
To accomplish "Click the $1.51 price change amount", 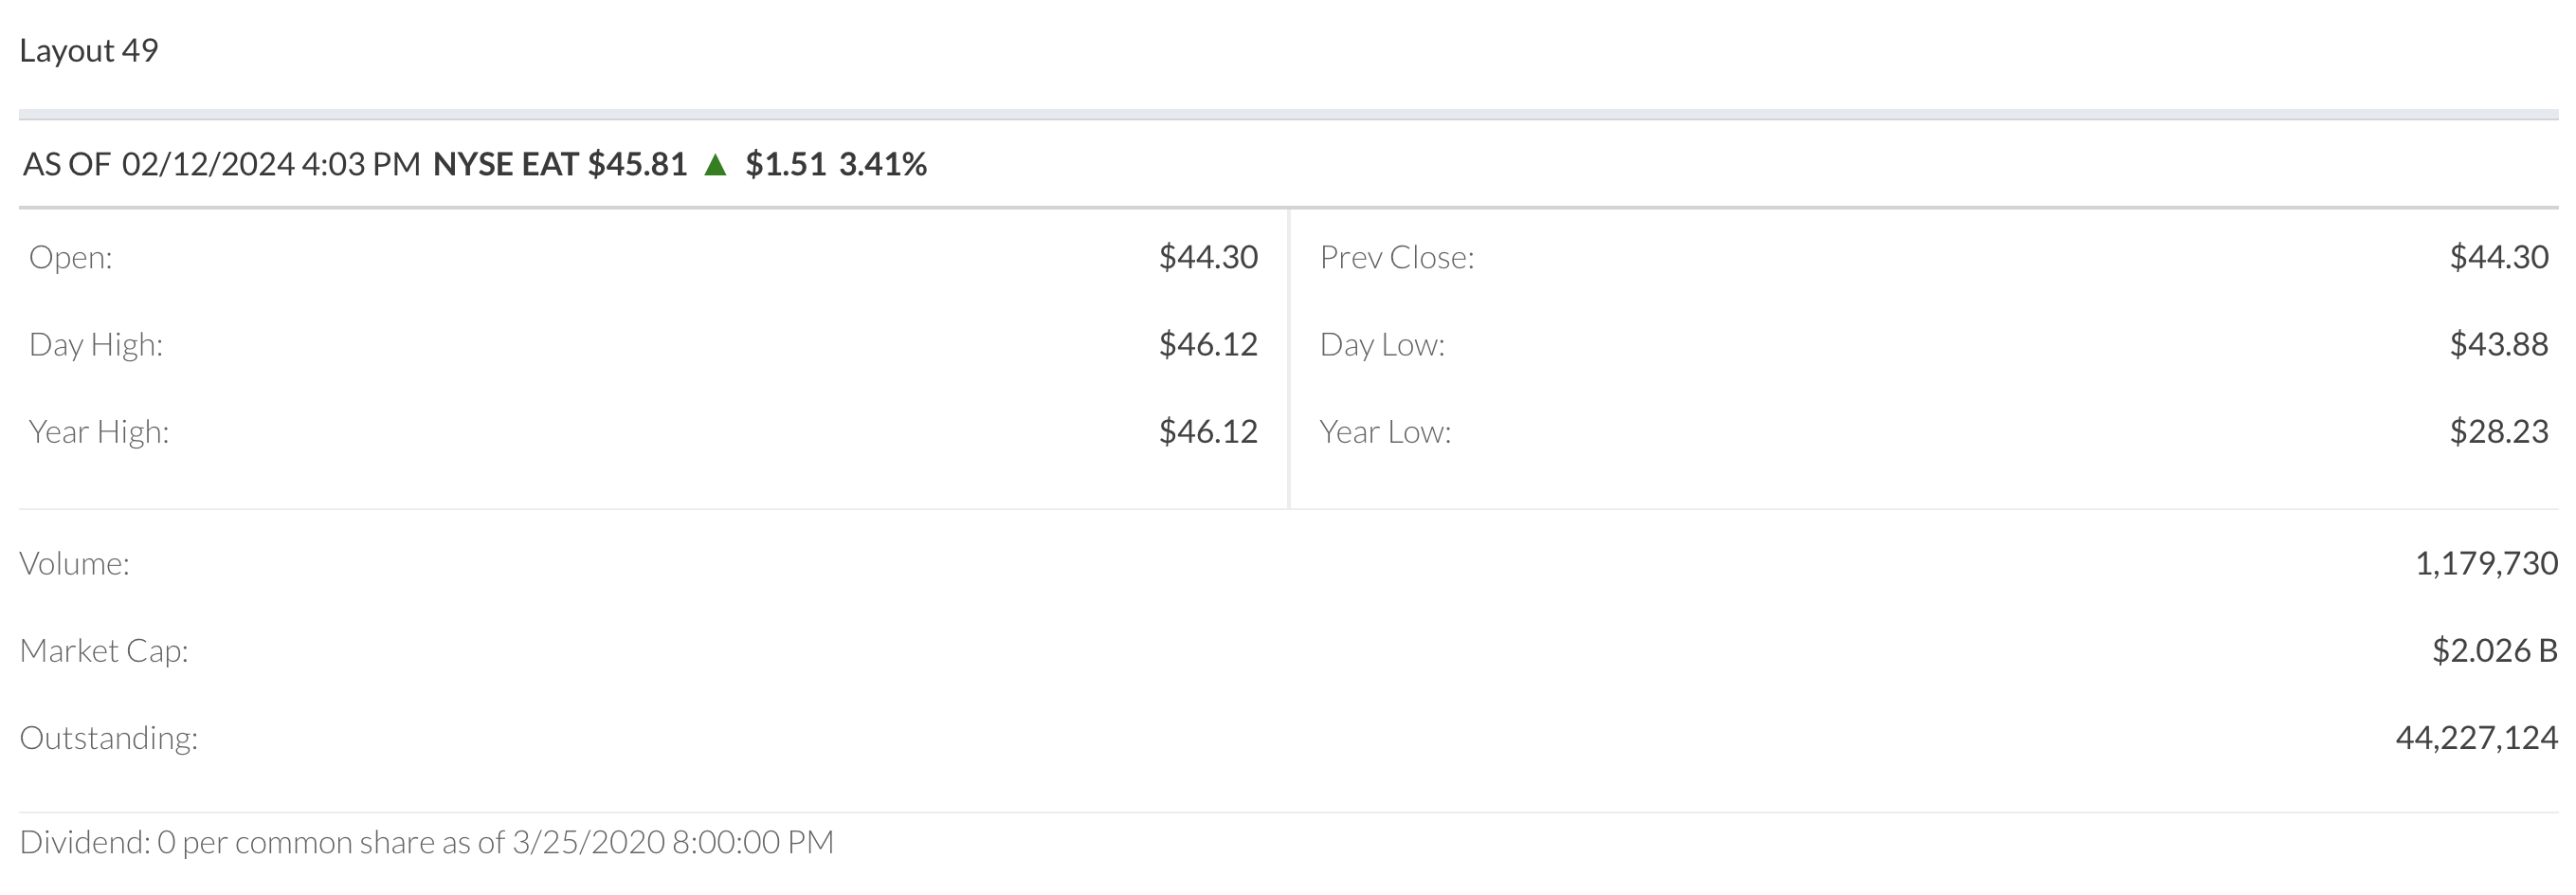I will pos(785,164).
